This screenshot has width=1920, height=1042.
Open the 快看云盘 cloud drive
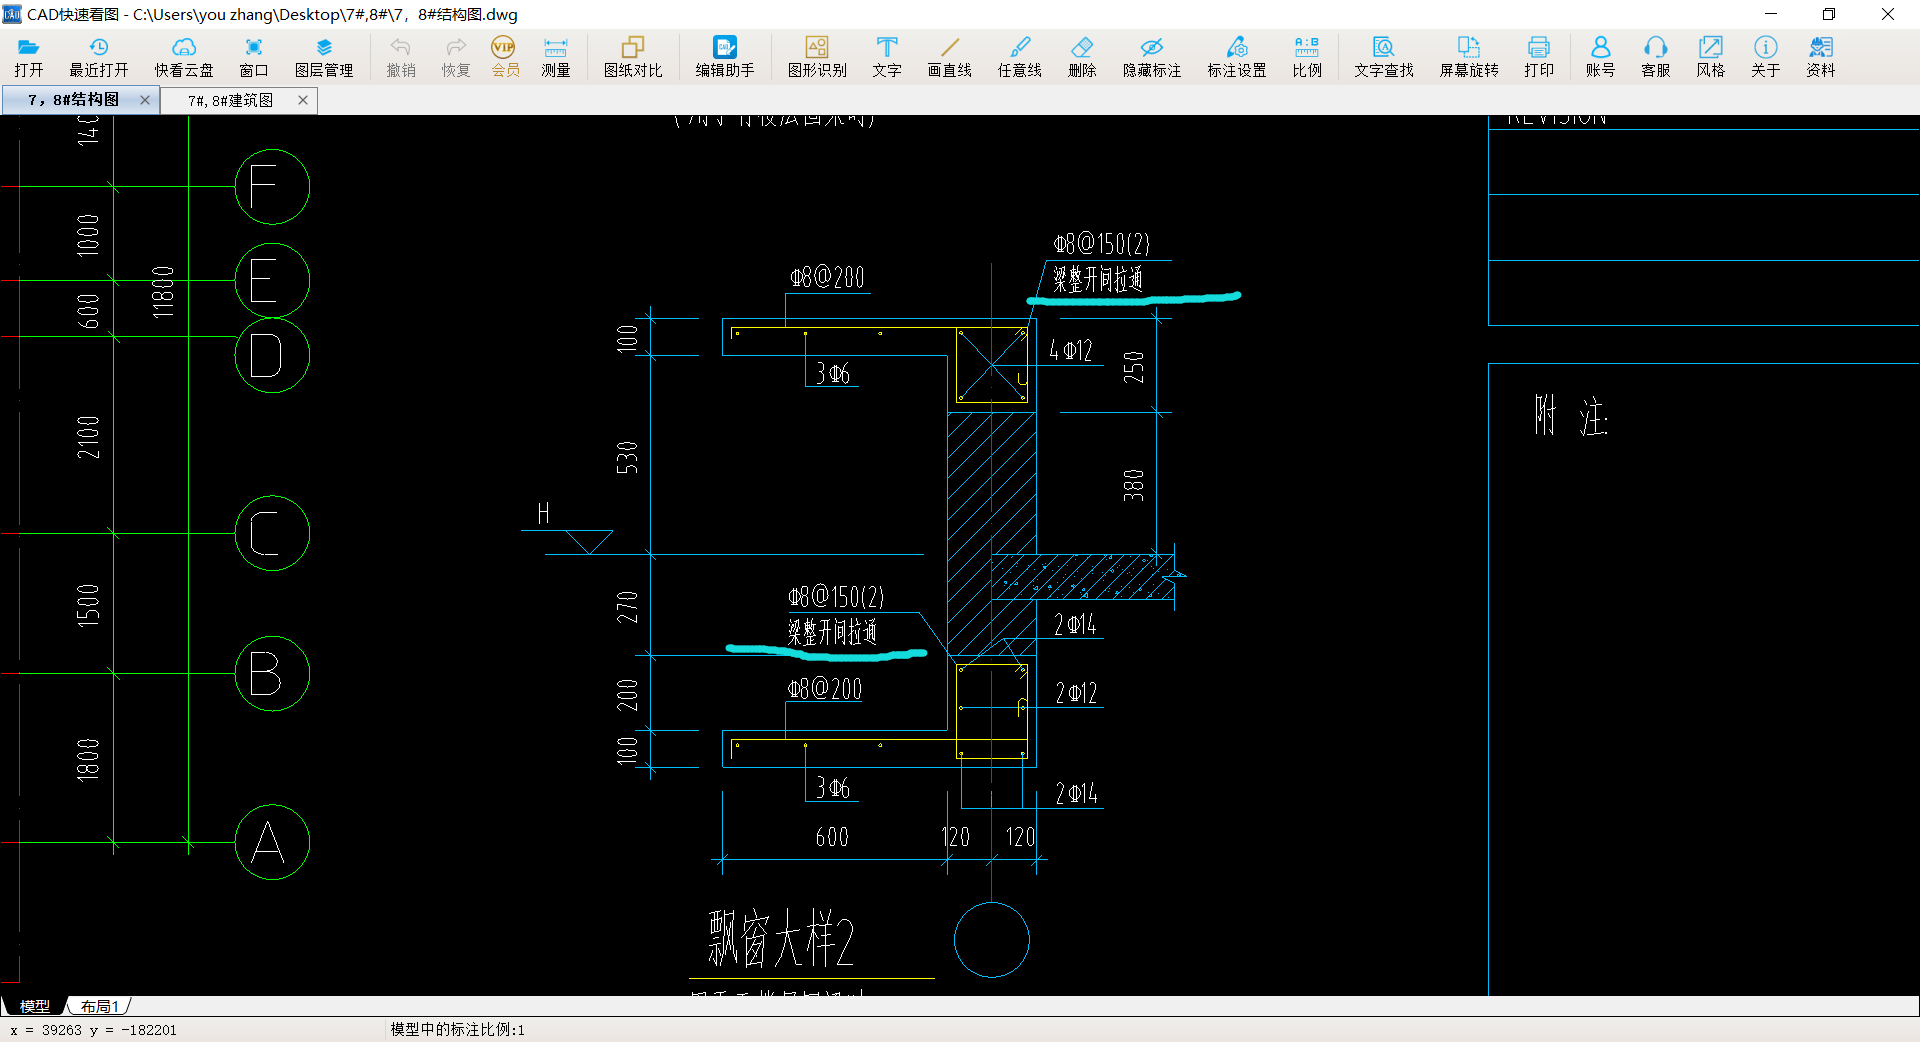(x=184, y=57)
